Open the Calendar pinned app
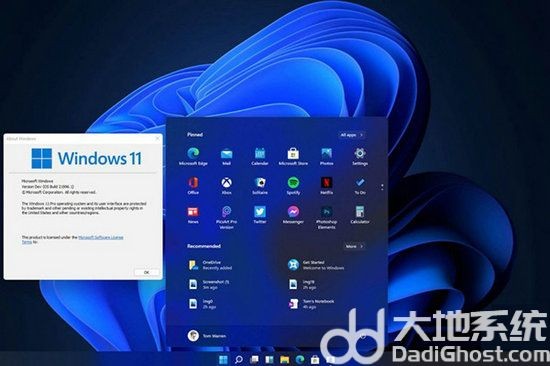This screenshot has width=550, height=366. coord(260,156)
